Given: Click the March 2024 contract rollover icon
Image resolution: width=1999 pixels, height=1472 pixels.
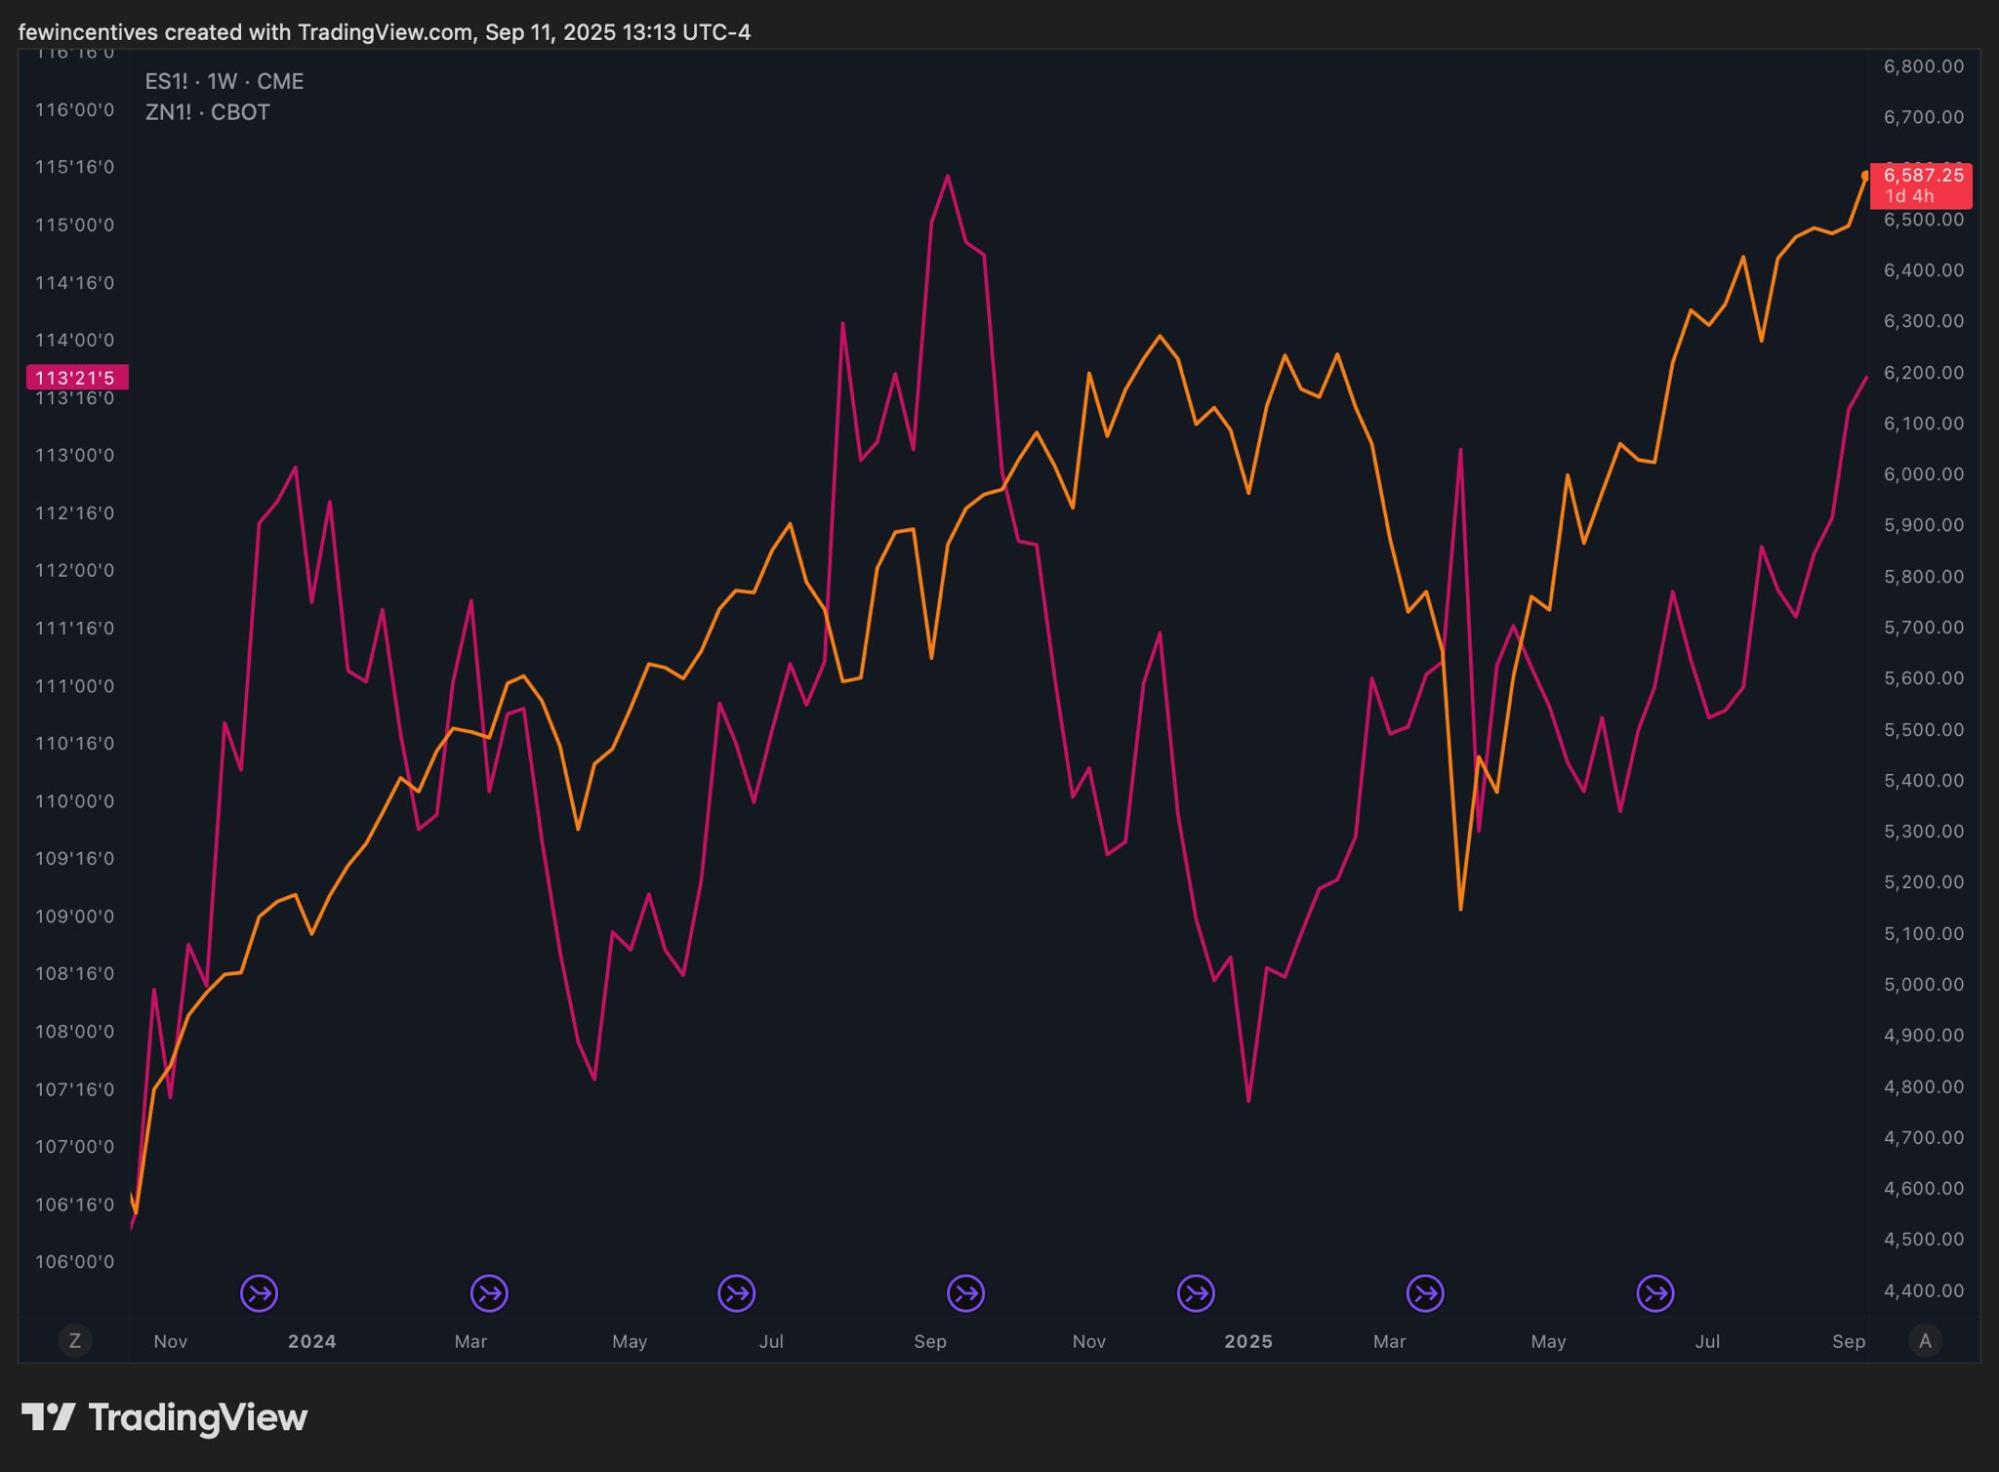Looking at the screenshot, I should (x=489, y=1293).
